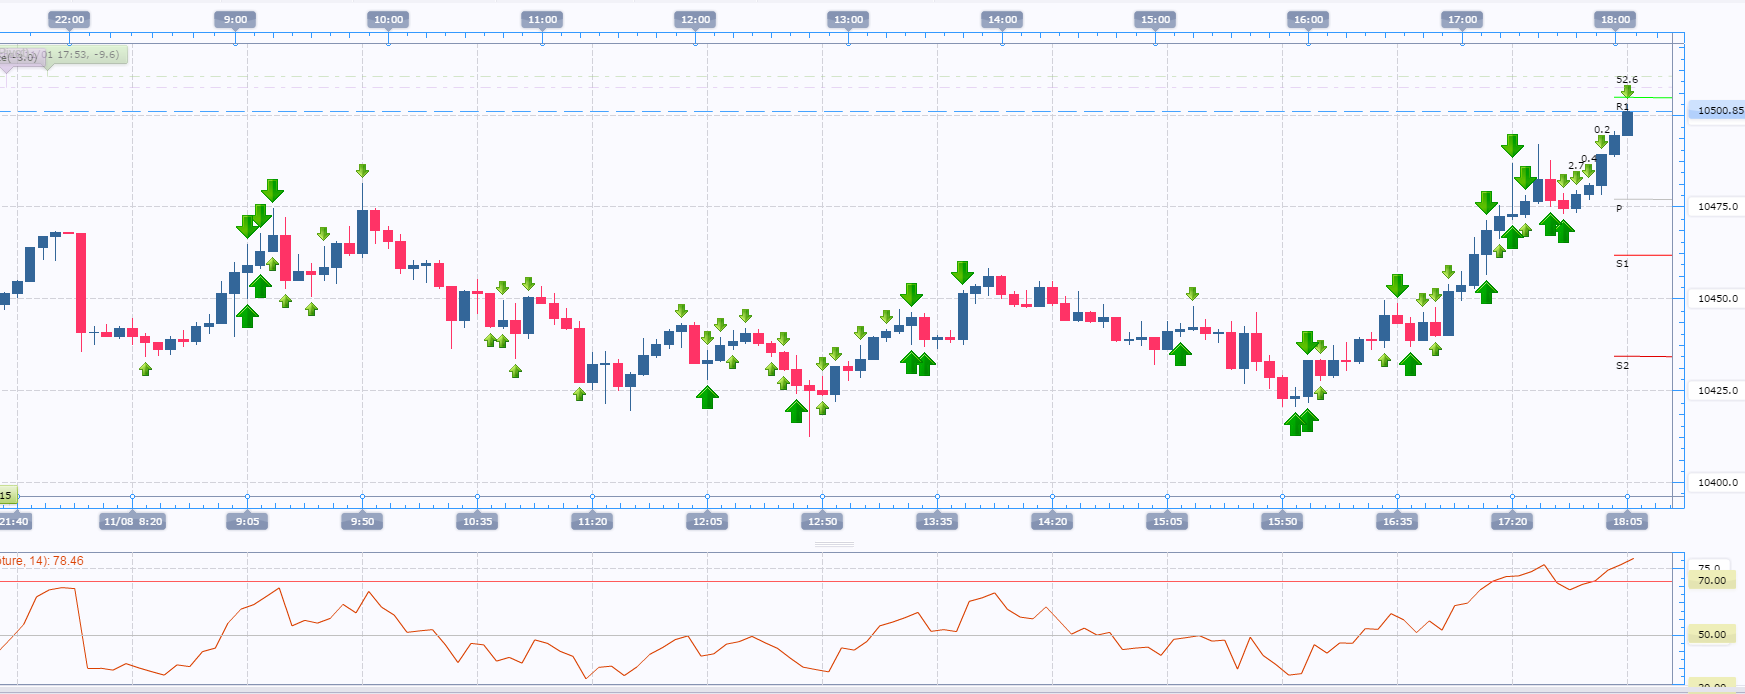
Task: Click the 17:00 top time marker
Action: coord(1462,19)
